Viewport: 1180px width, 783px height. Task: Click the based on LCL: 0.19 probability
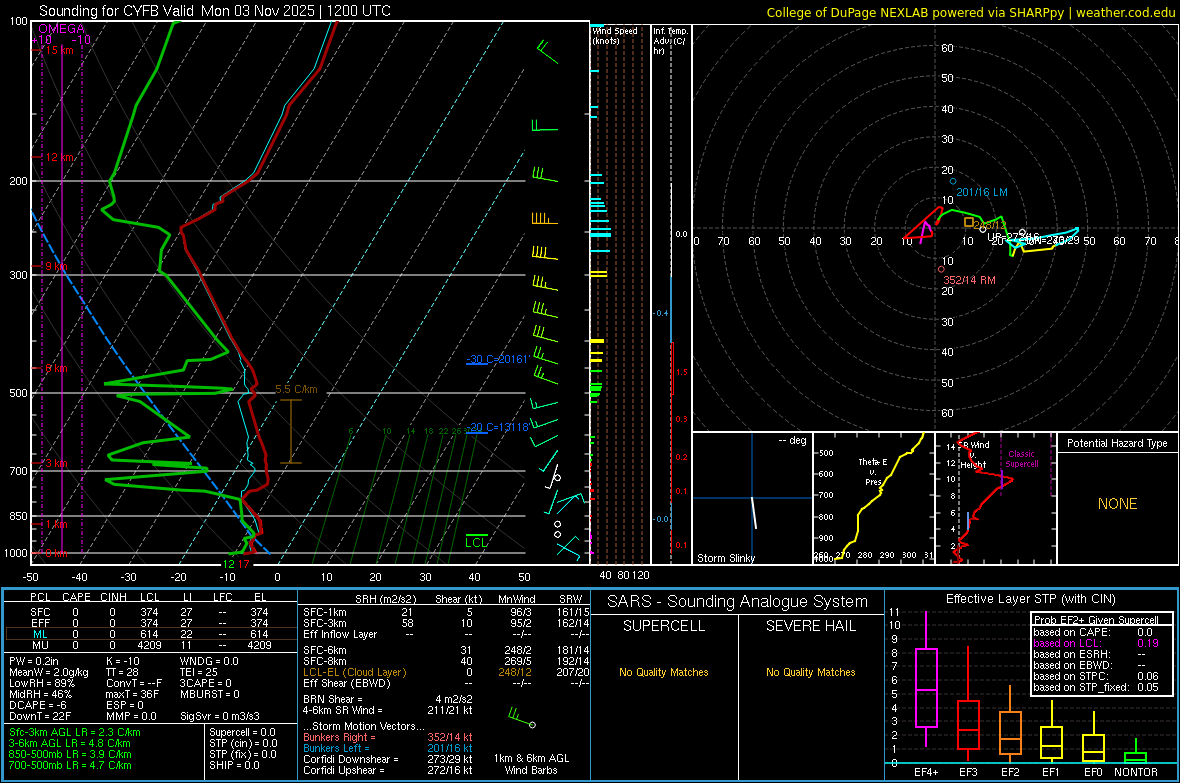point(1096,643)
